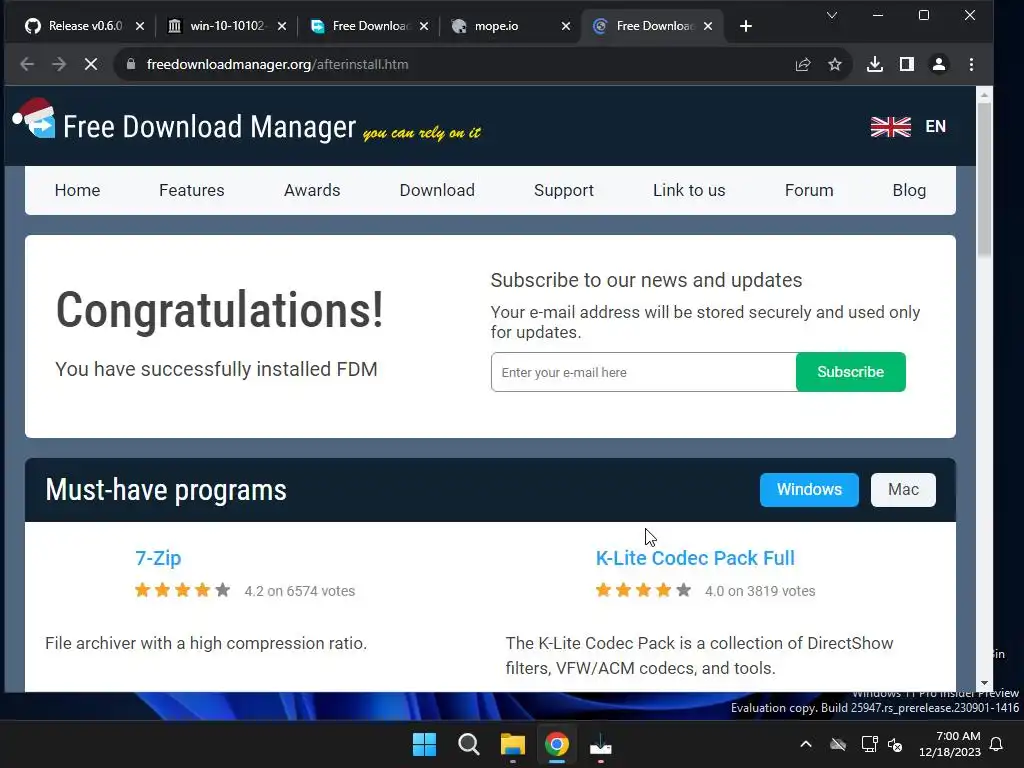This screenshot has height=768, width=1024.
Task: Show hidden system tray icons
Action: (806, 744)
